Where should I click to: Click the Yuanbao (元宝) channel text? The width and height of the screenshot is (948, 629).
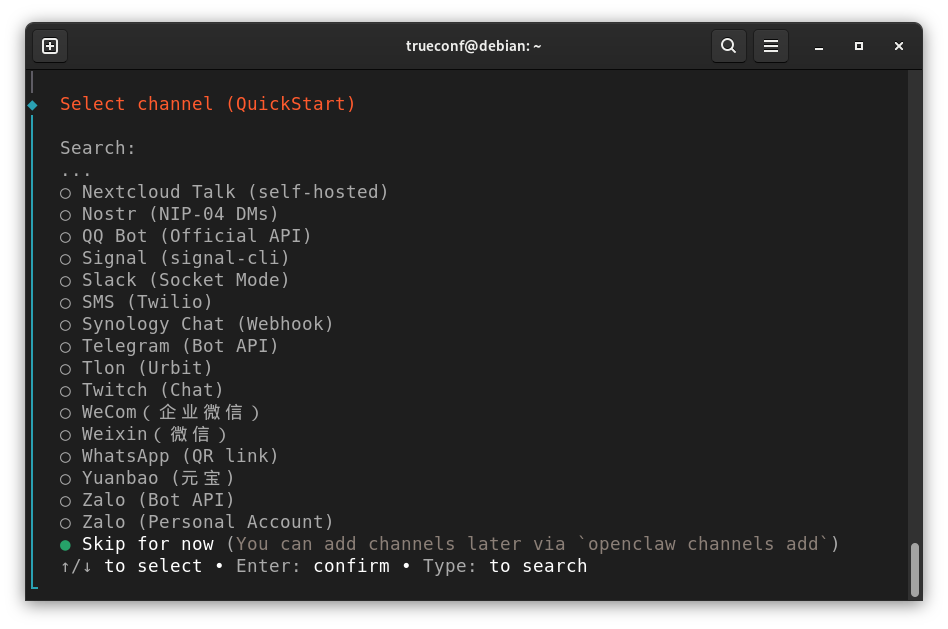click(158, 478)
